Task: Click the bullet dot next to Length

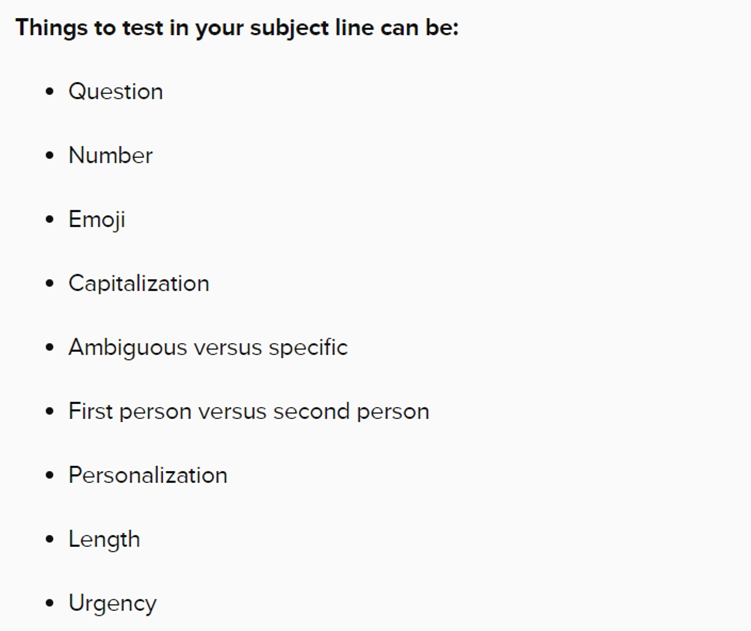Action: click(x=49, y=539)
